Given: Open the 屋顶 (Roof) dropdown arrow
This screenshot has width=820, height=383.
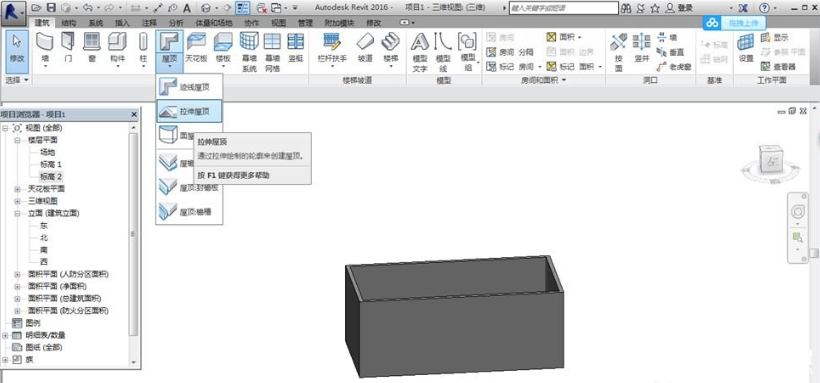Looking at the screenshot, I should pyautogui.click(x=169, y=67).
